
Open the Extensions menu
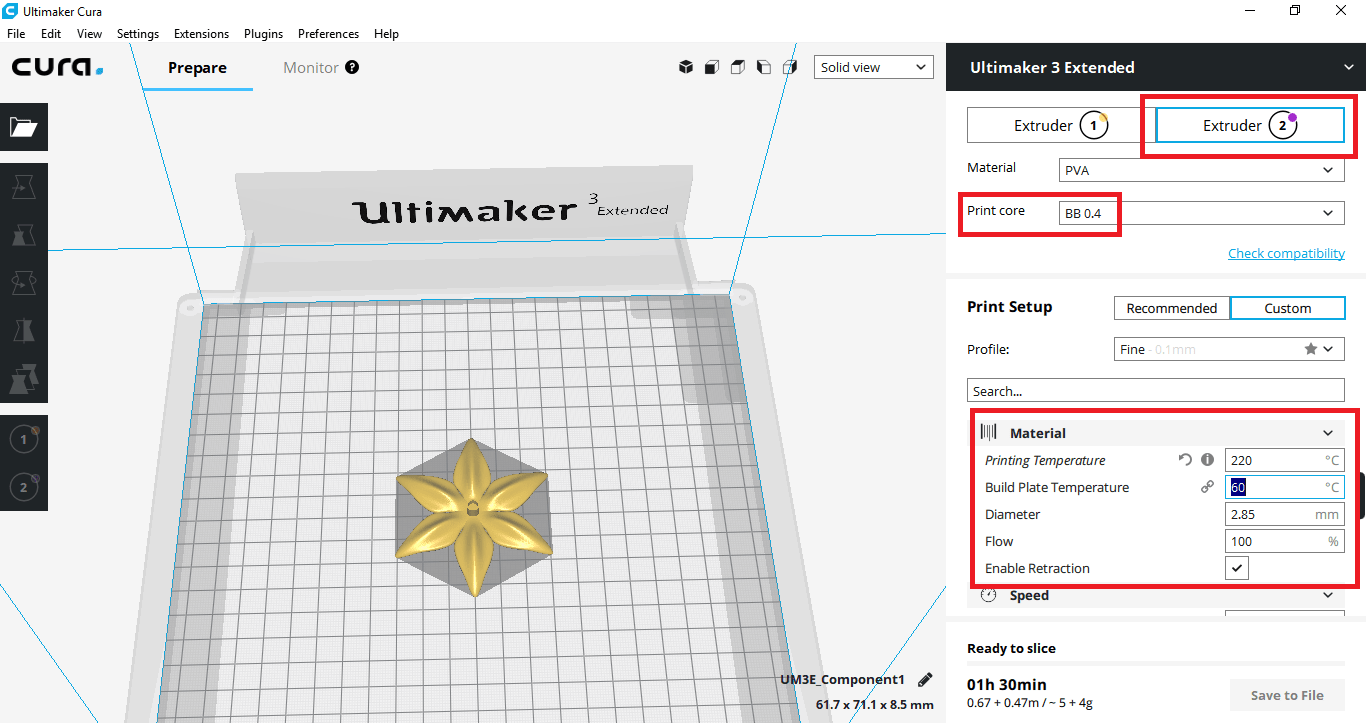tap(201, 33)
